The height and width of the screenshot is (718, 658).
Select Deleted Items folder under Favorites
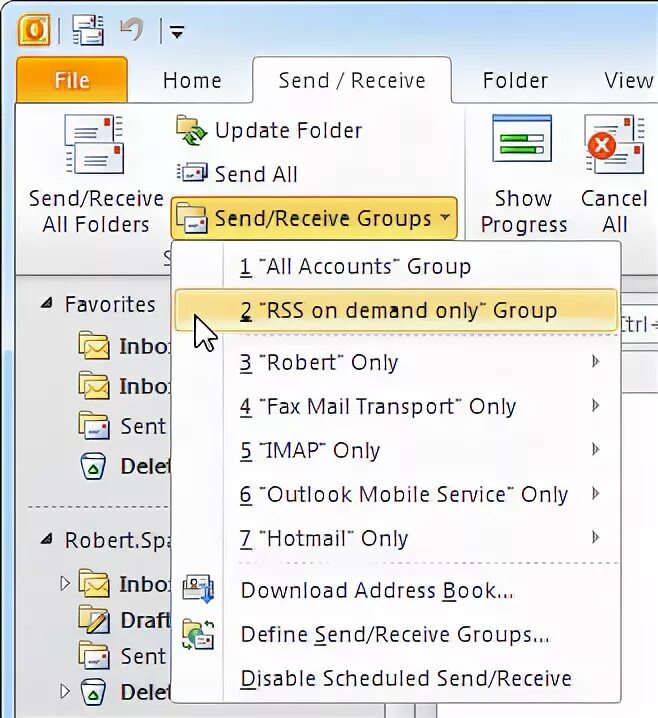click(125, 467)
